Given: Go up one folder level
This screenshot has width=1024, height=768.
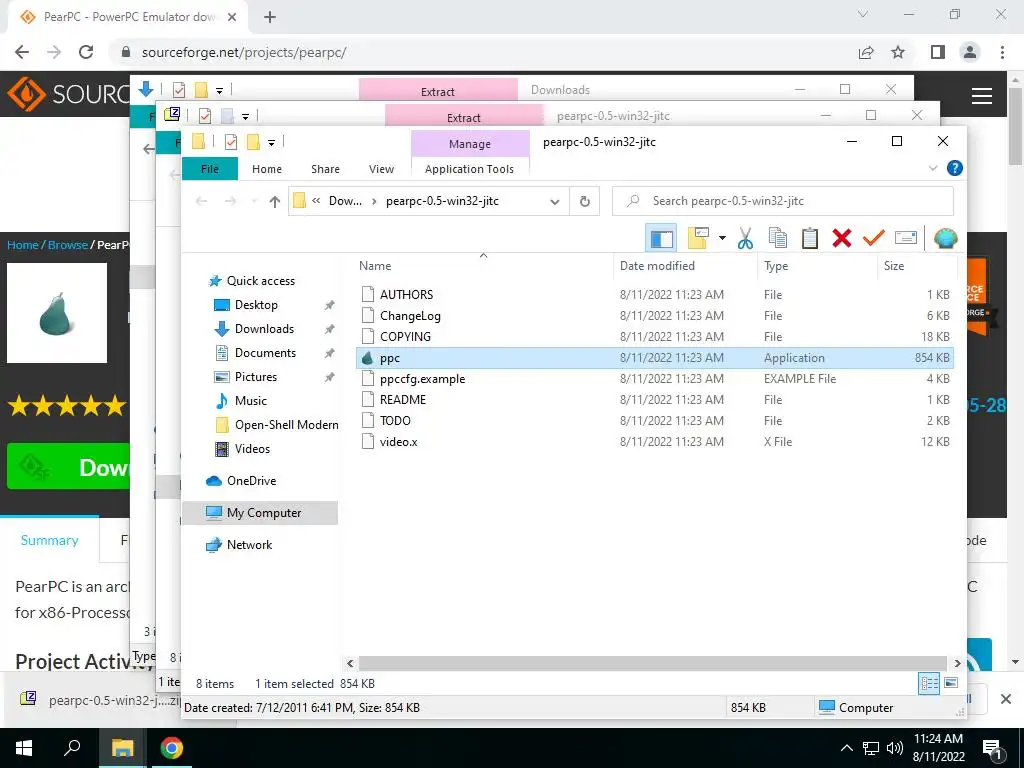Looking at the screenshot, I should point(274,202).
